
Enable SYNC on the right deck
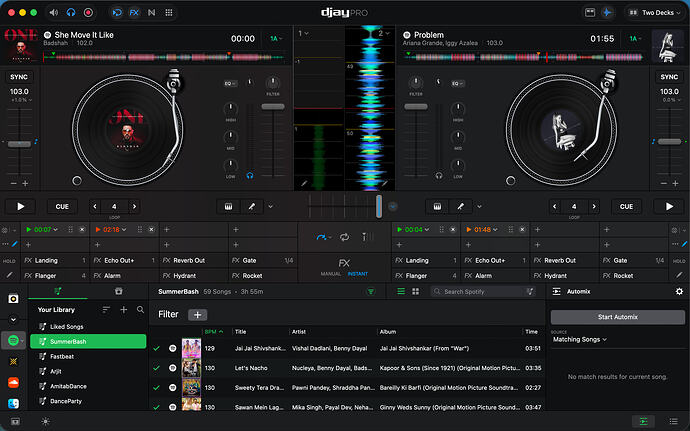pyautogui.click(x=669, y=77)
